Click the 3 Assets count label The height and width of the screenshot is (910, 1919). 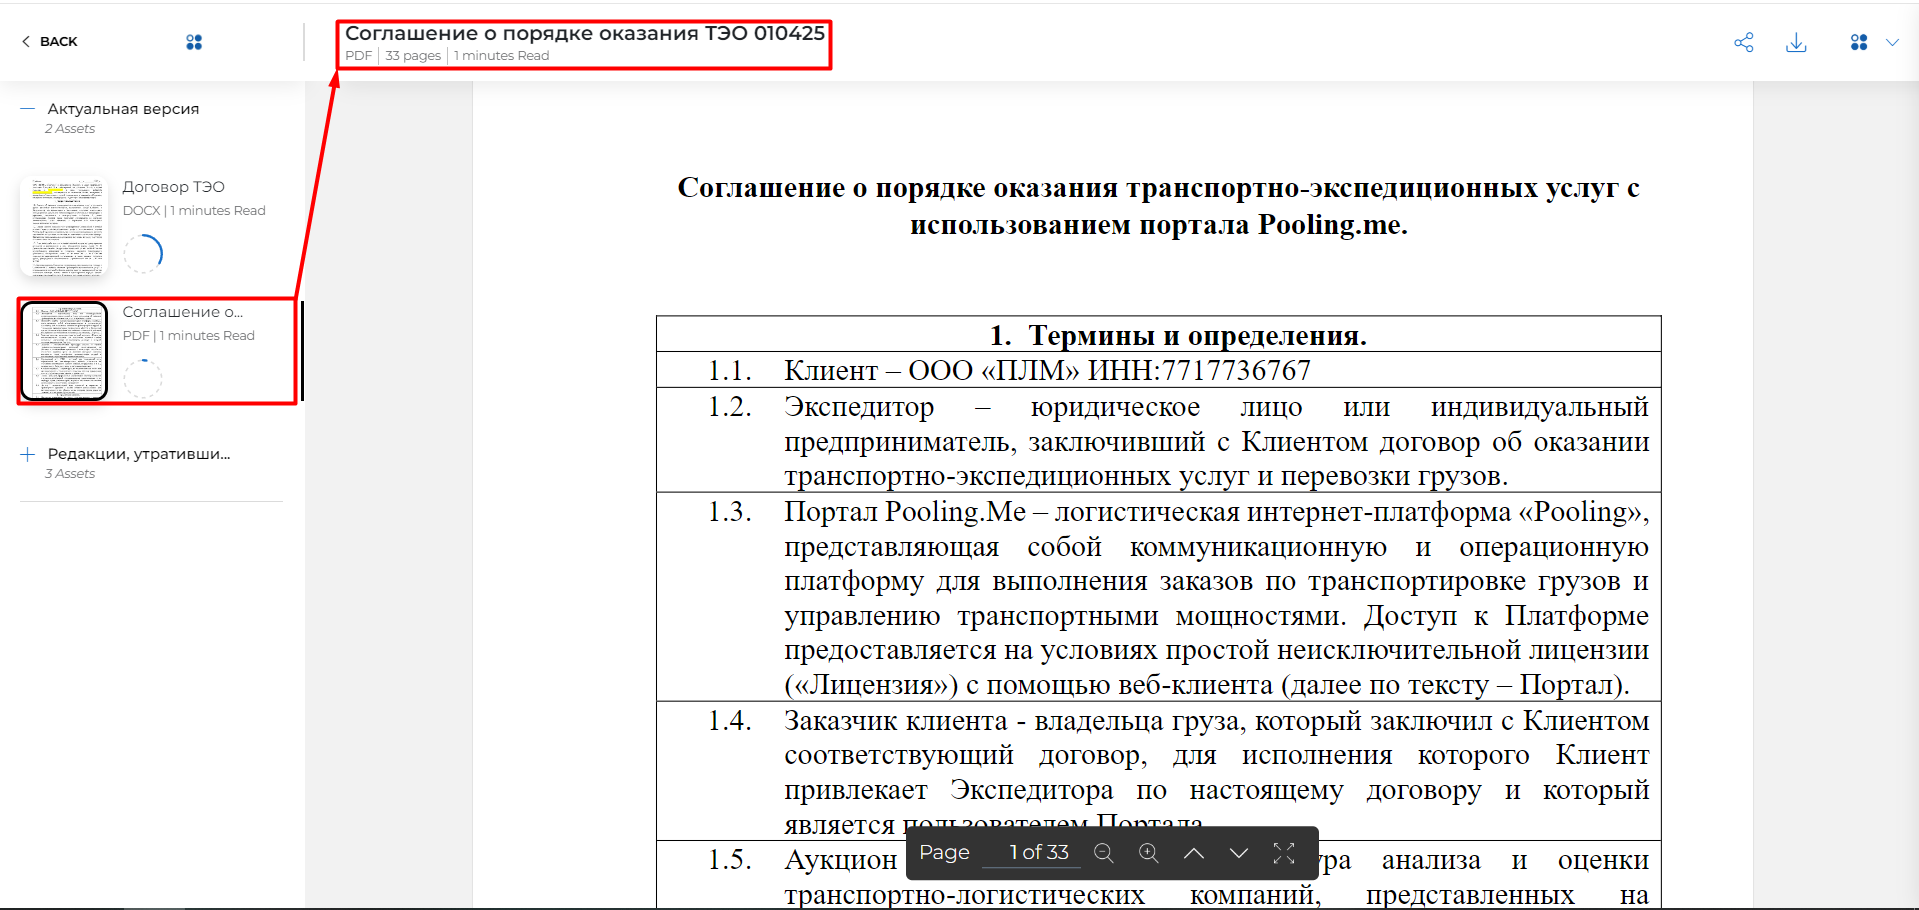[x=70, y=474]
